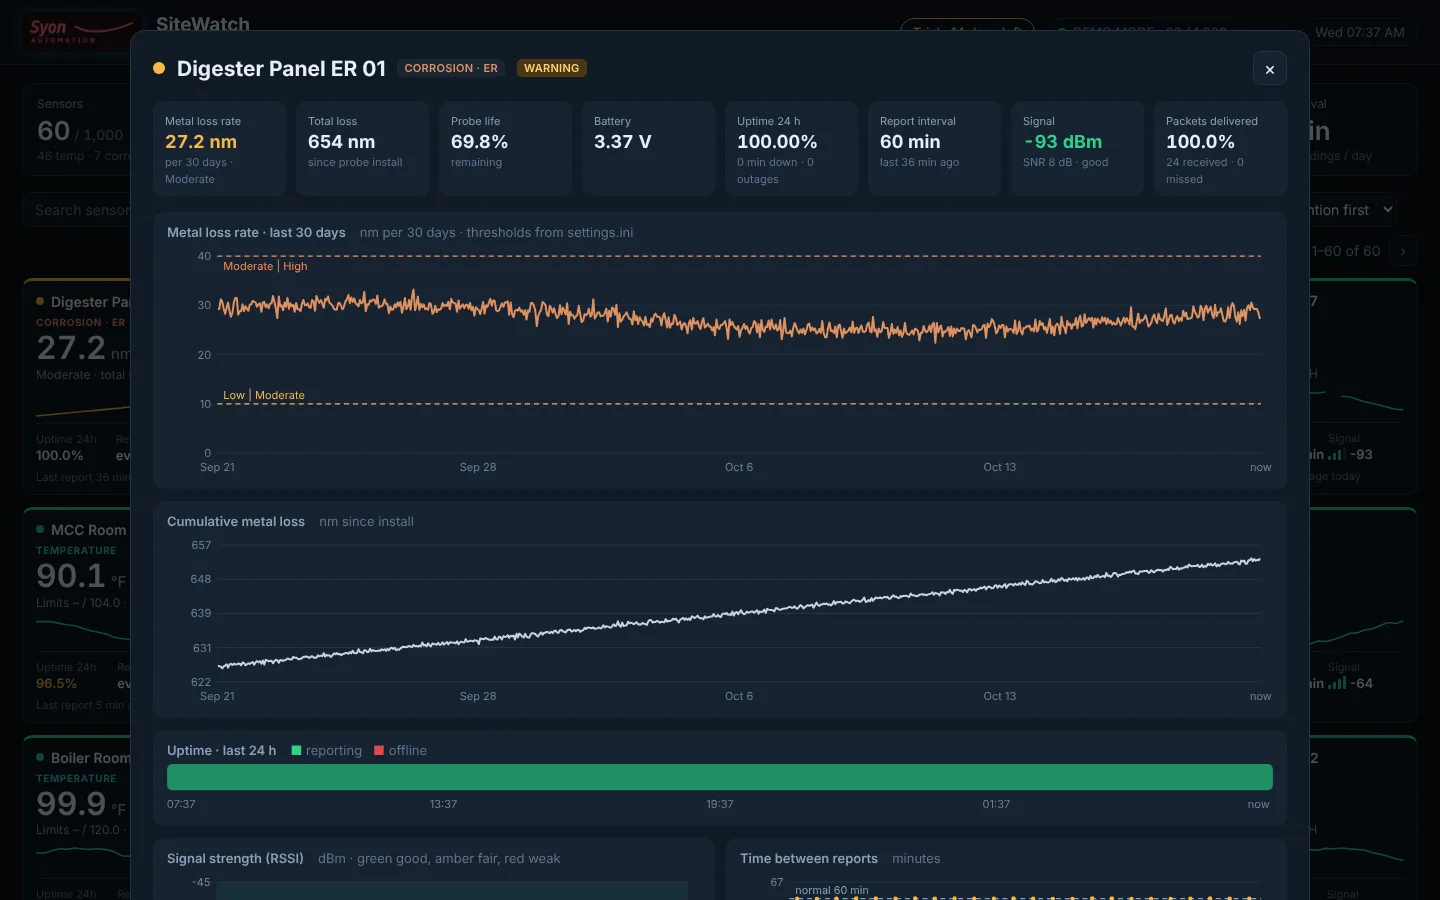This screenshot has width=1440, height=900.
Task: Click the WARNING badge in the dialog header
Action: 552,69
